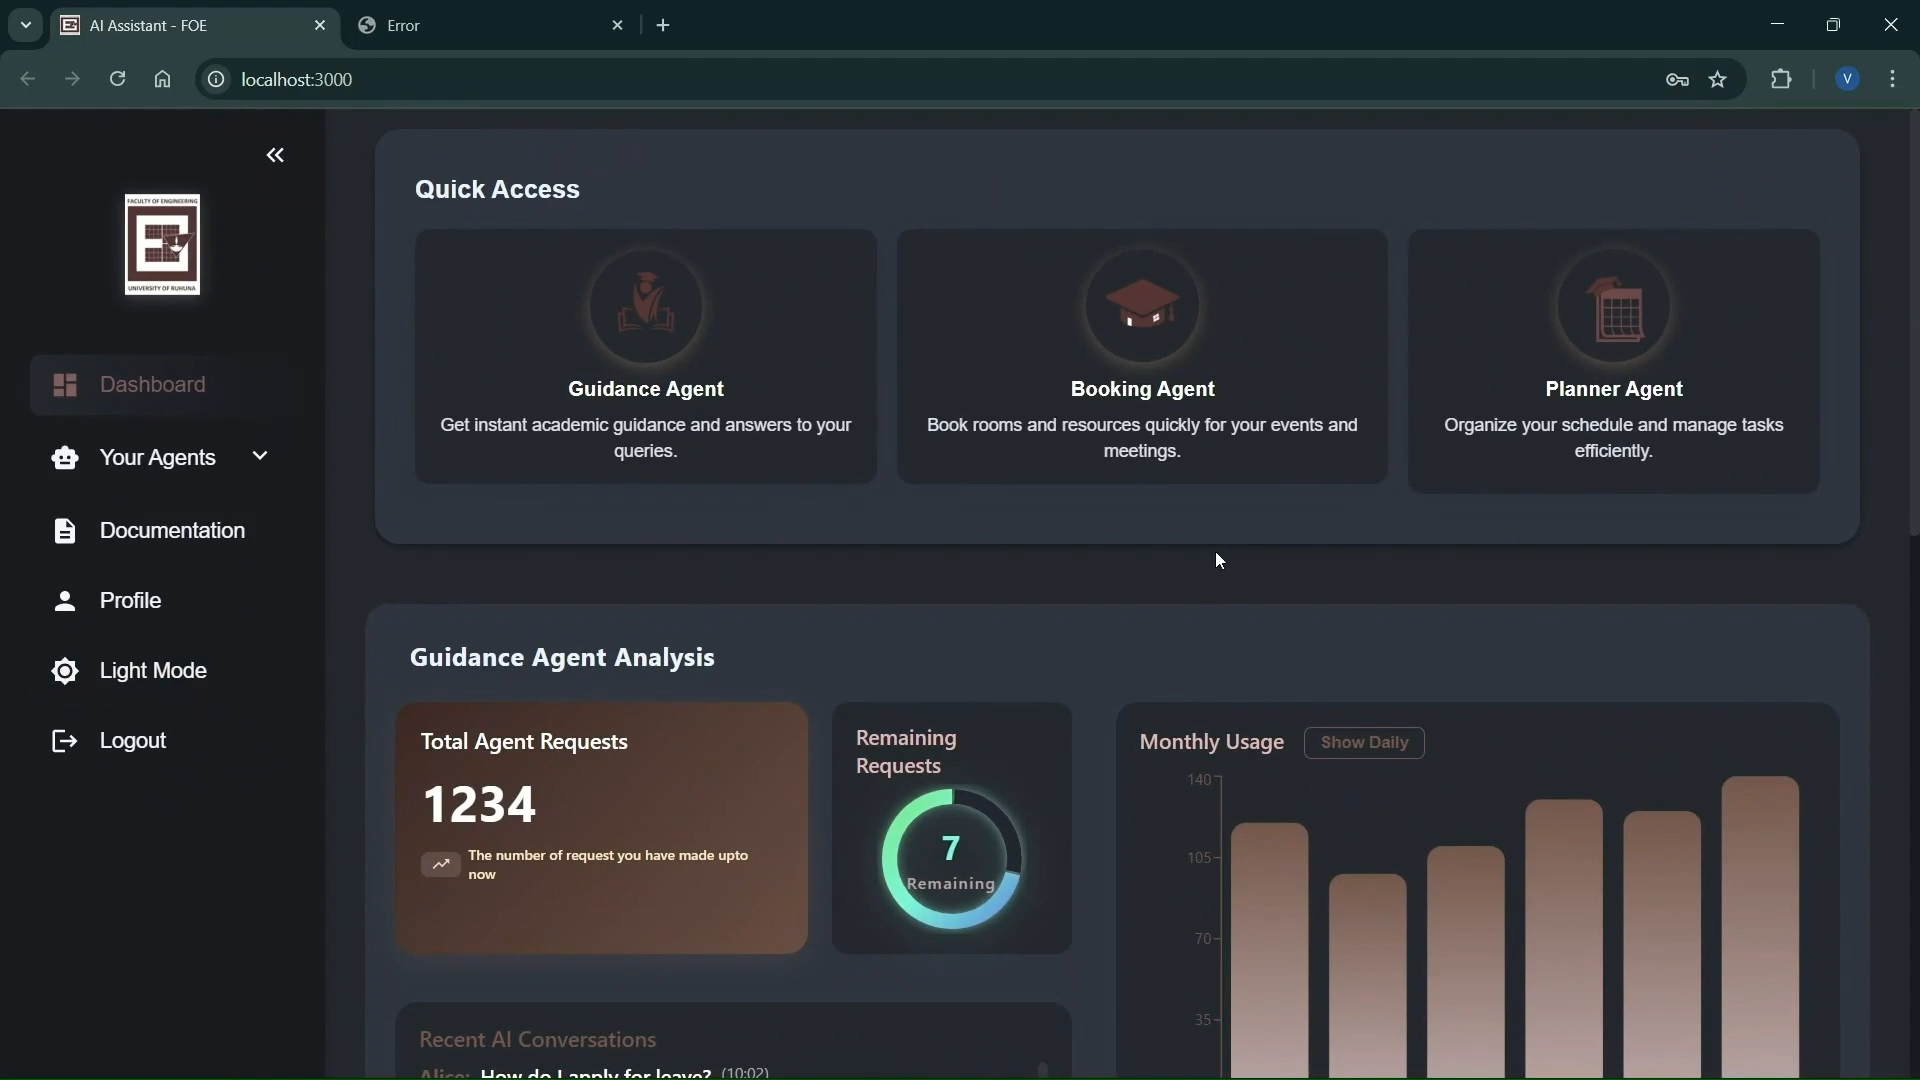The image size is (1920, 1080).
Task: Click the Dashboard grid icon
Action: click(x=65, y=385)
